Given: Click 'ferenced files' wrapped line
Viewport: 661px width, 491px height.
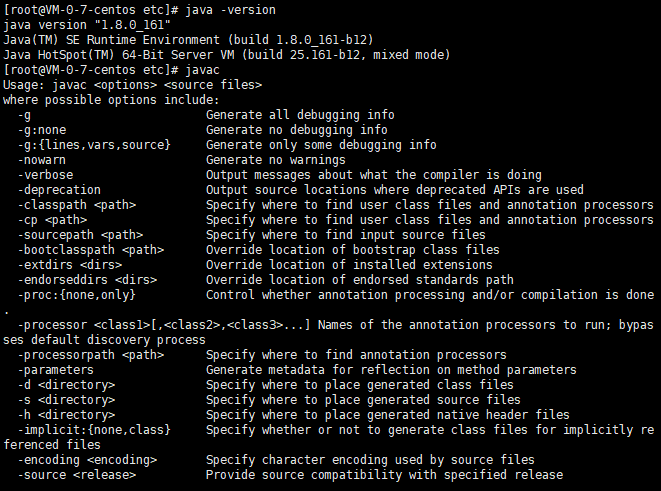Looking at the screenshot, I should (x=52, y=445).
